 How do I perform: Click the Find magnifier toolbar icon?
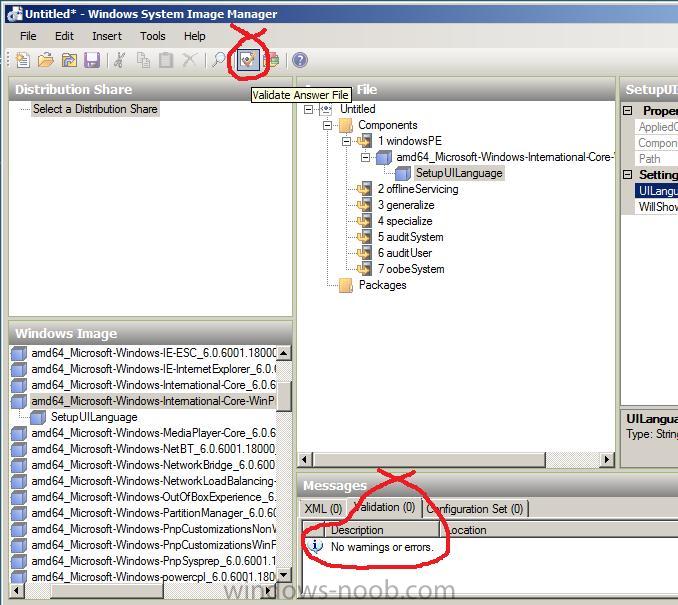coord(219,60)
